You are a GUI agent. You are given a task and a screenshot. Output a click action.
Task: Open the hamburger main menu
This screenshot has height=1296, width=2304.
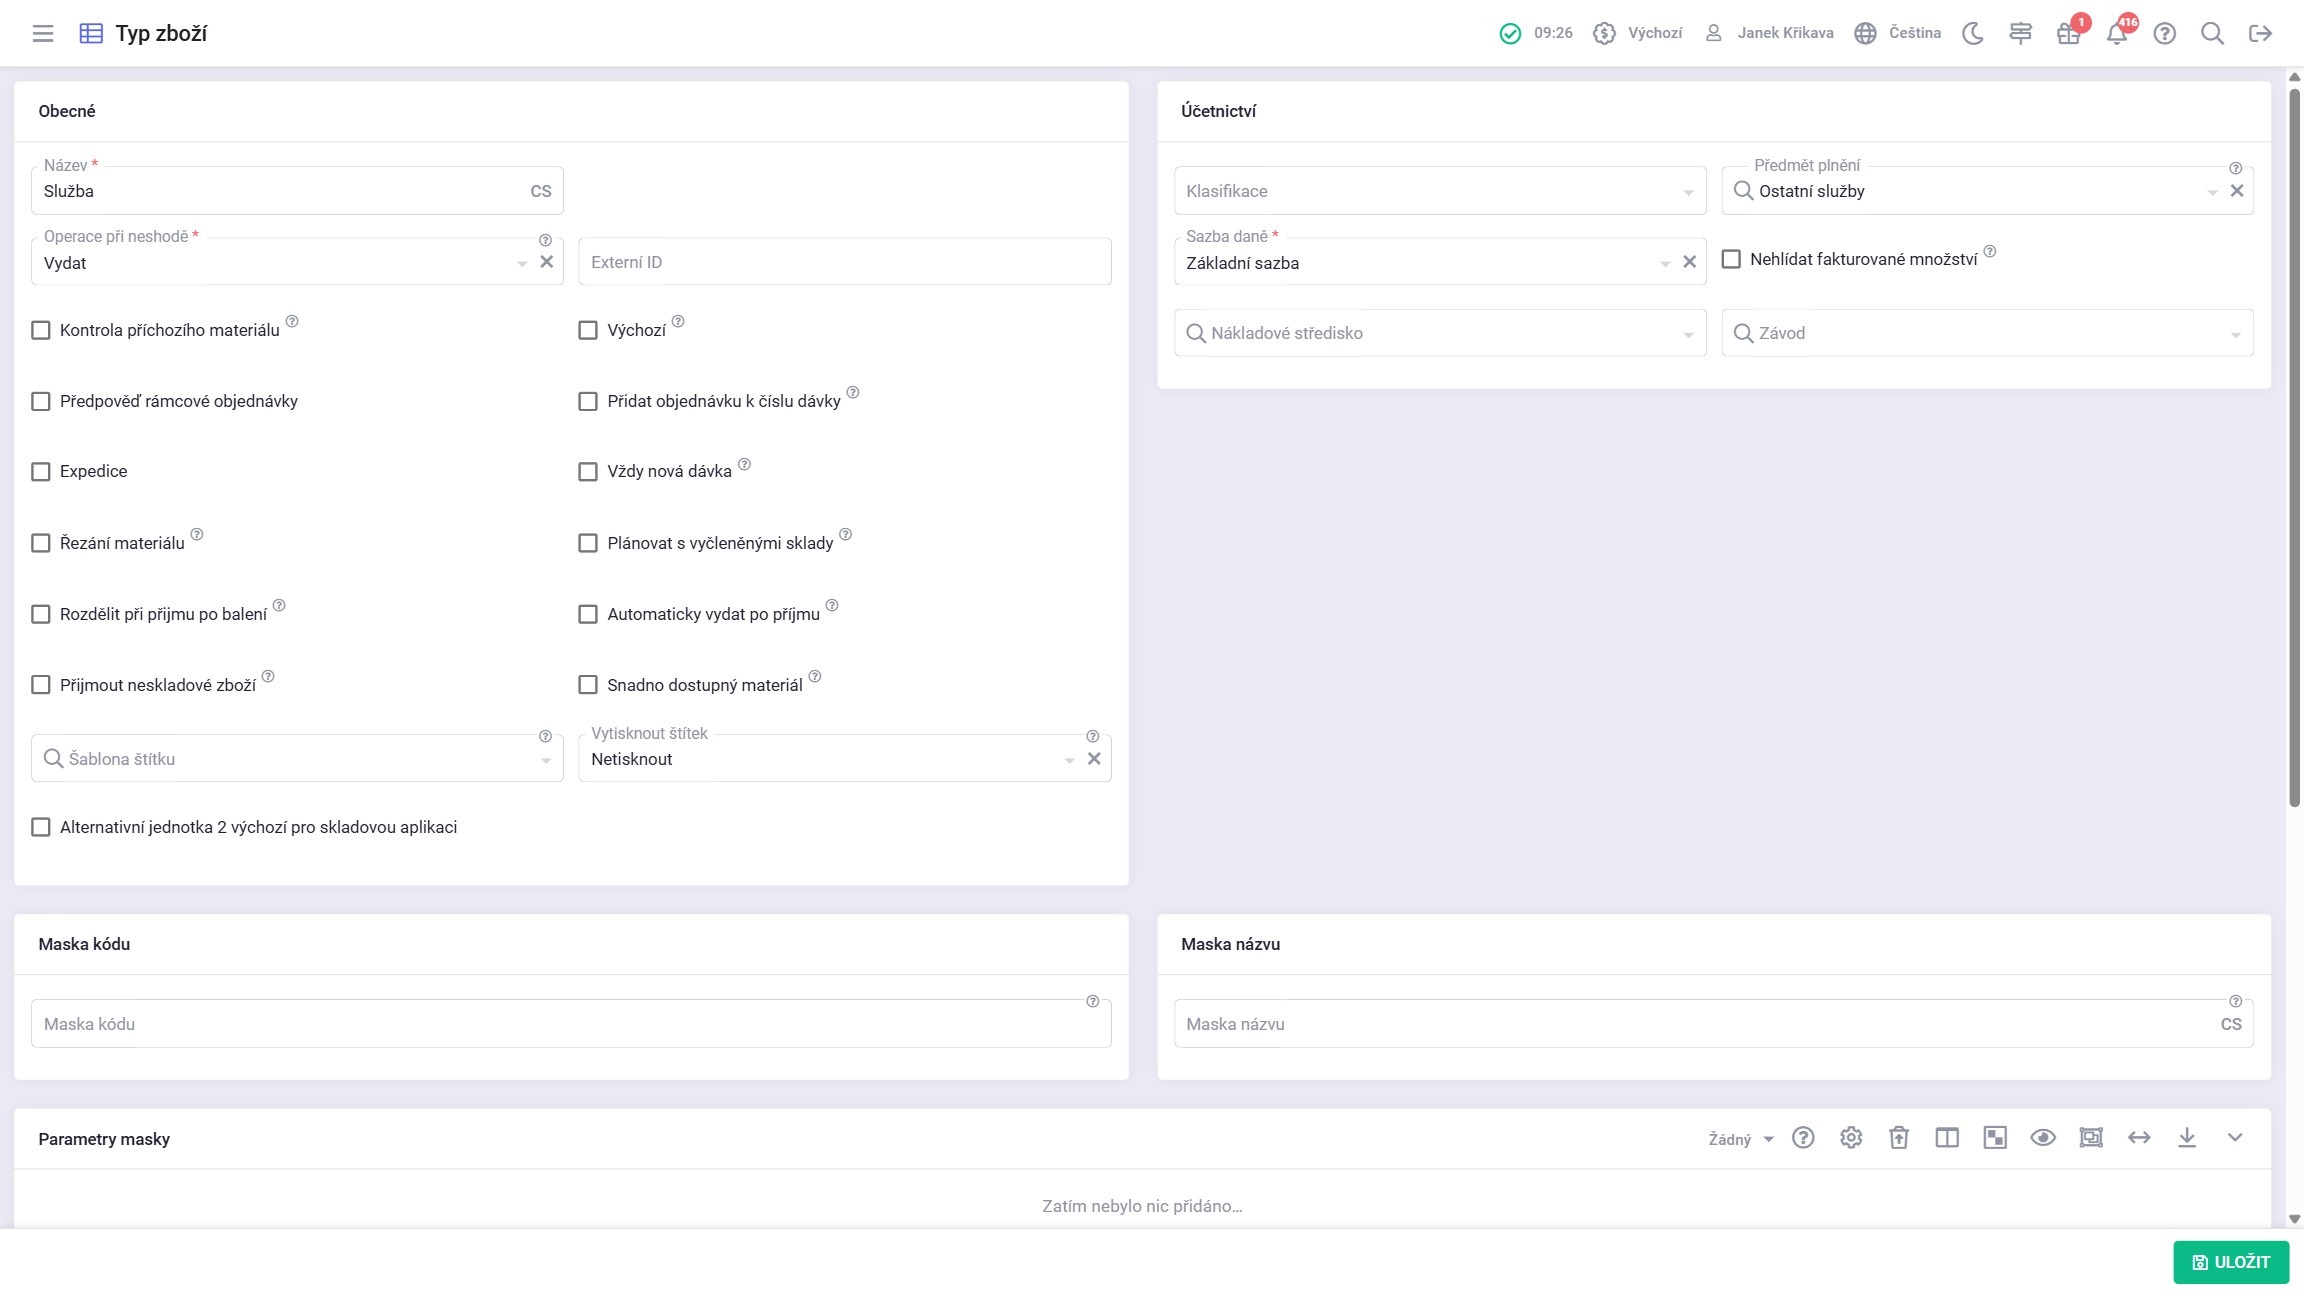[42, 33]
